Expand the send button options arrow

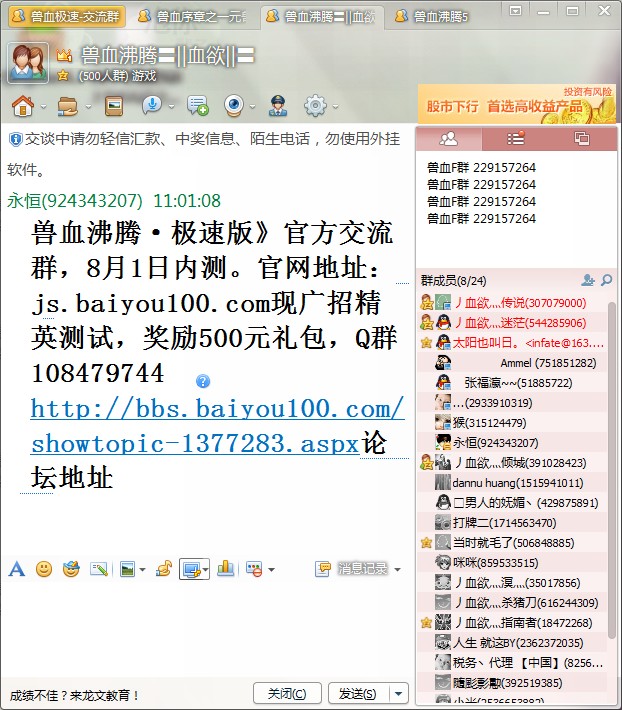(x=399, y=693)
